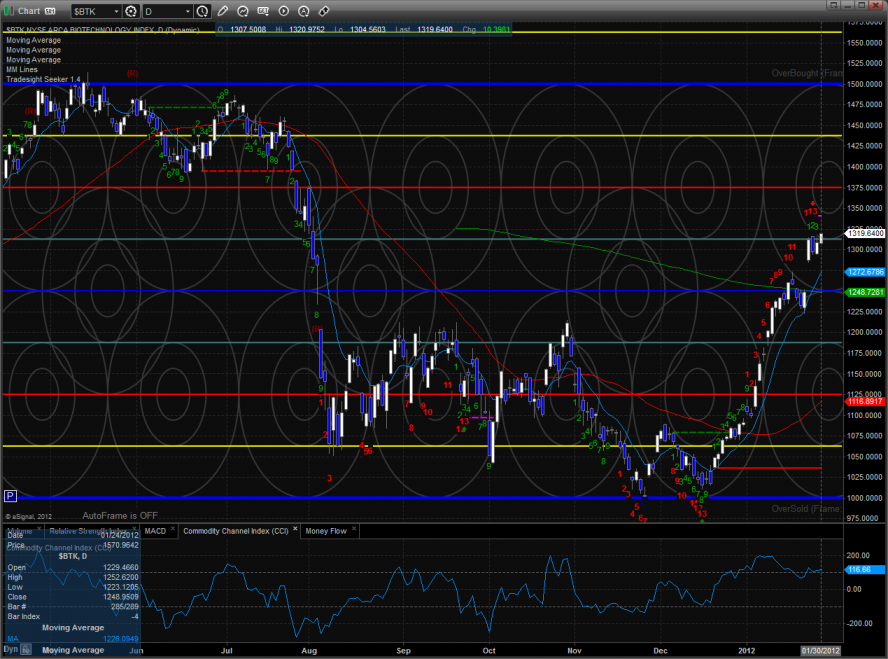Open the time template clock menu
Image resolution: width=888 pixels, height=659 pixels.
coord(202,11)
